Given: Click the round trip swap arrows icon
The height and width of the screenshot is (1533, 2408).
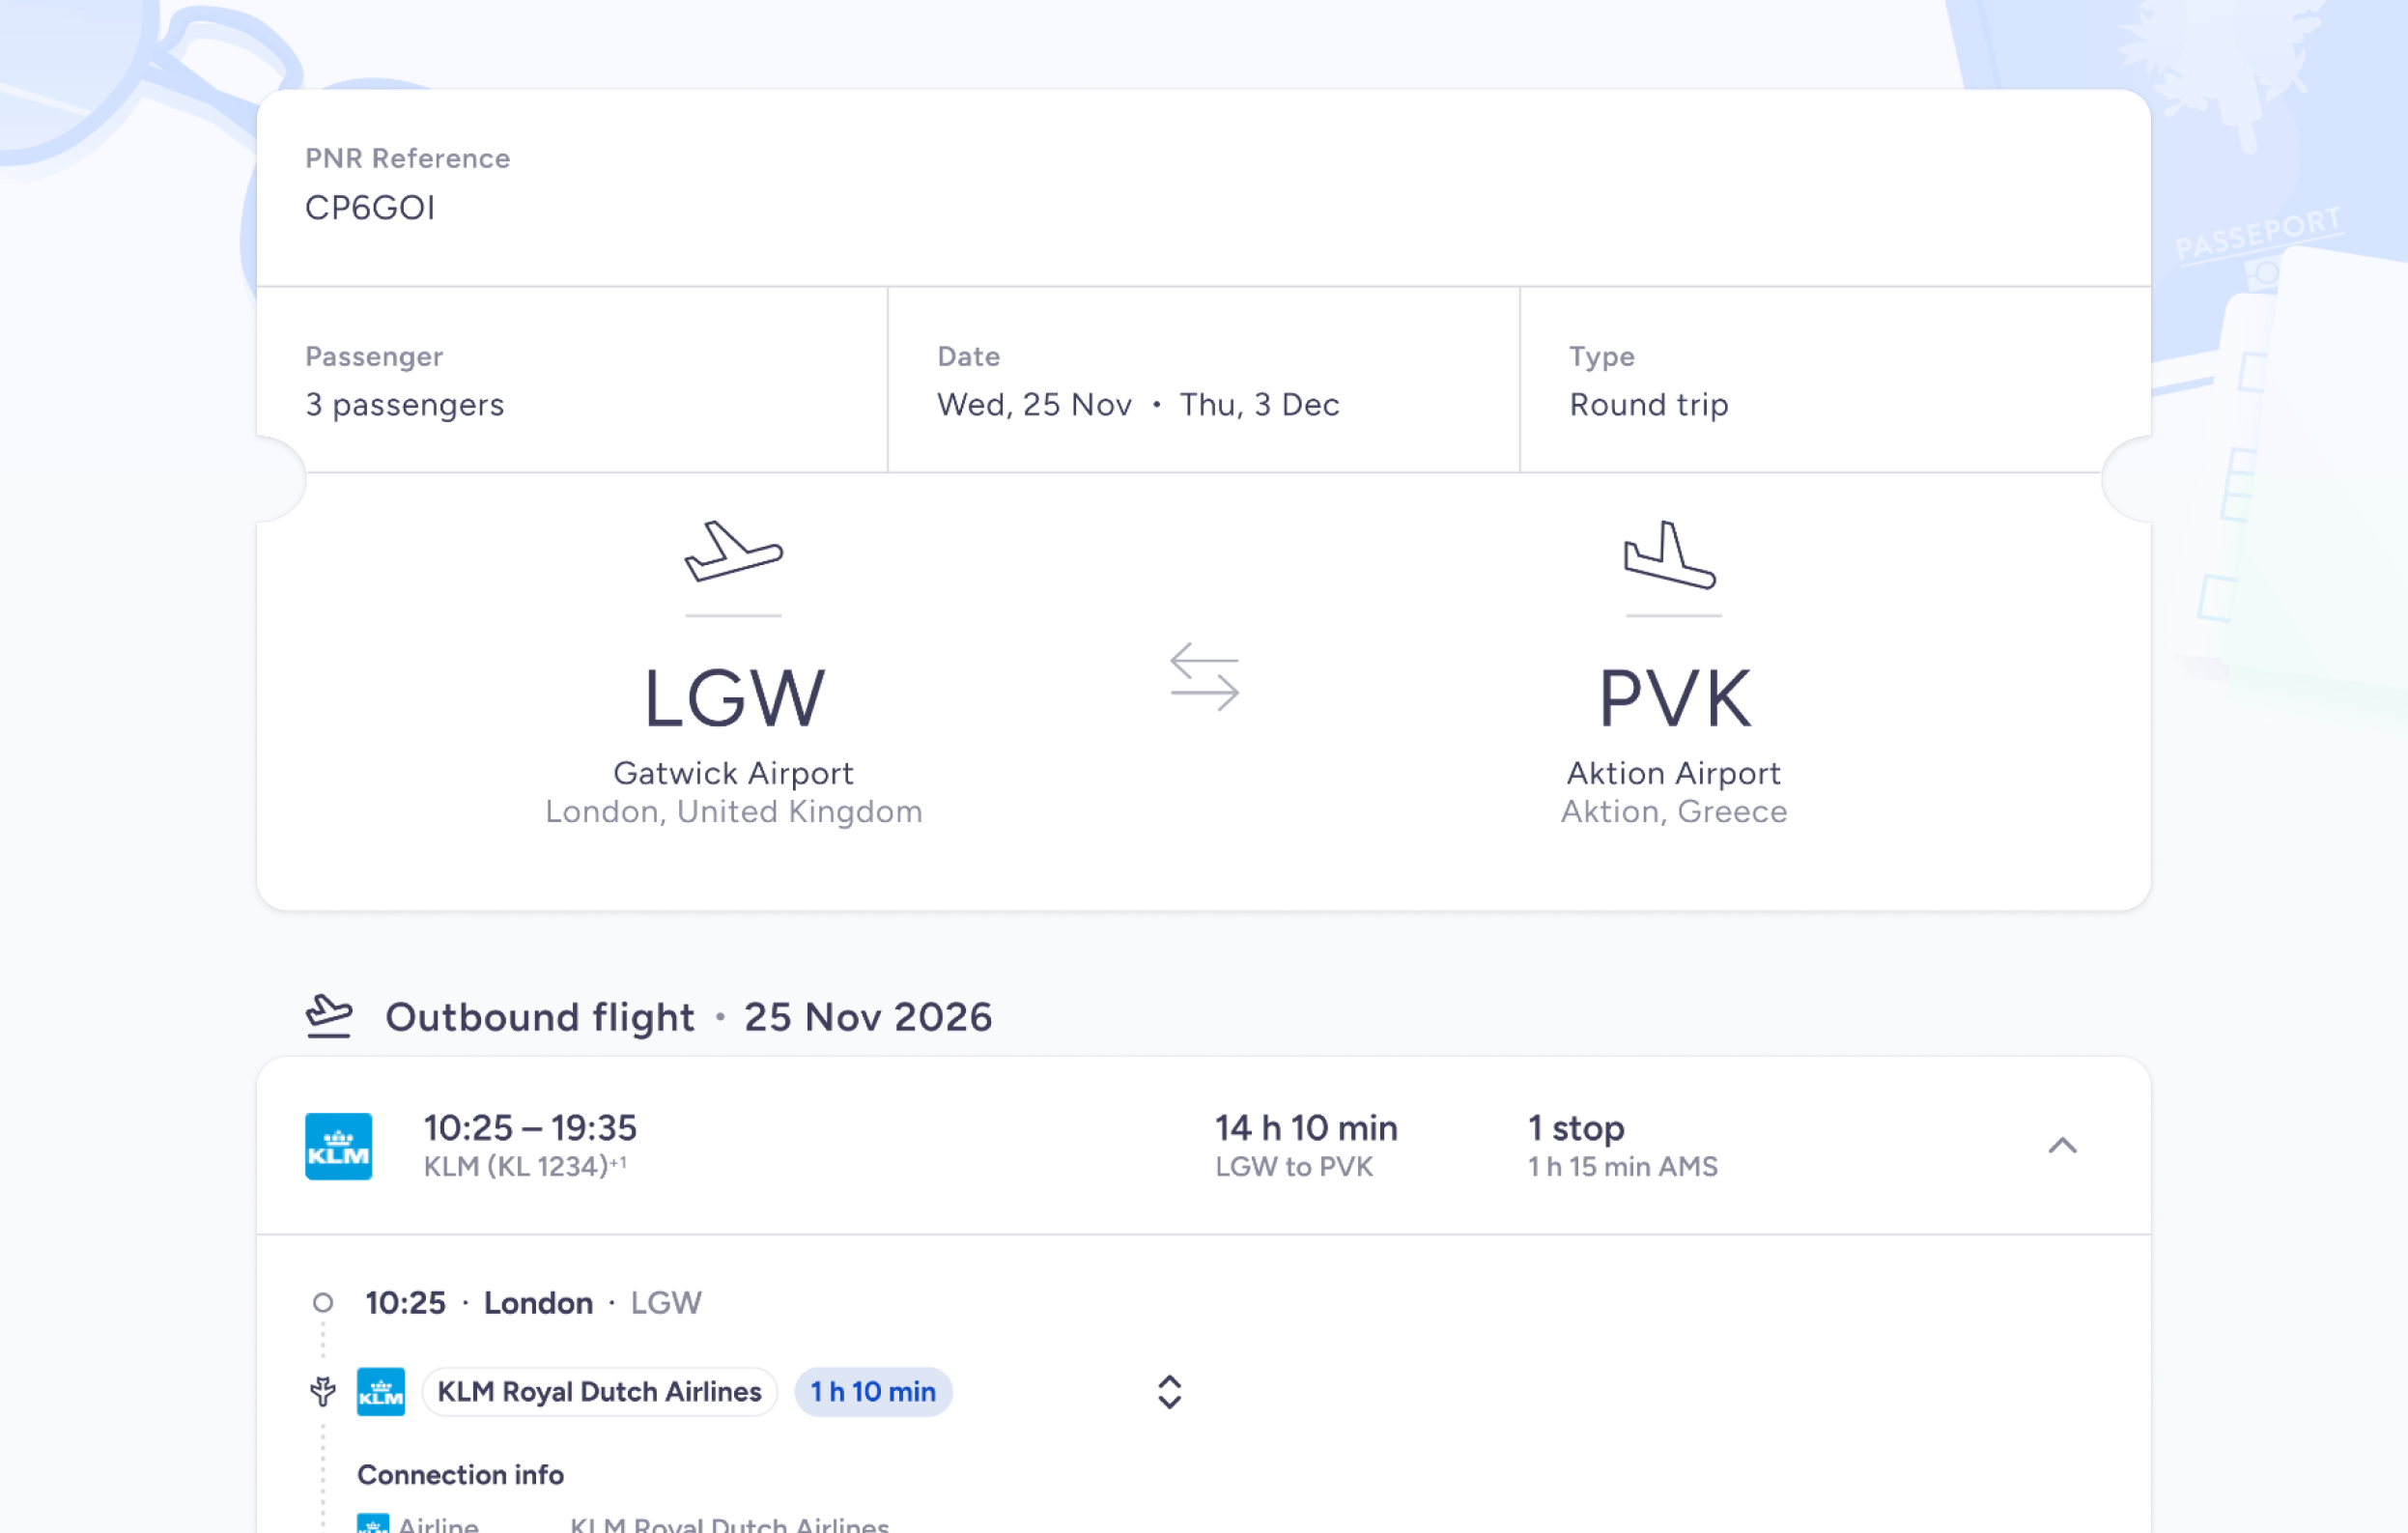Looking at the screenshot, I should [x=1205, y=677].
